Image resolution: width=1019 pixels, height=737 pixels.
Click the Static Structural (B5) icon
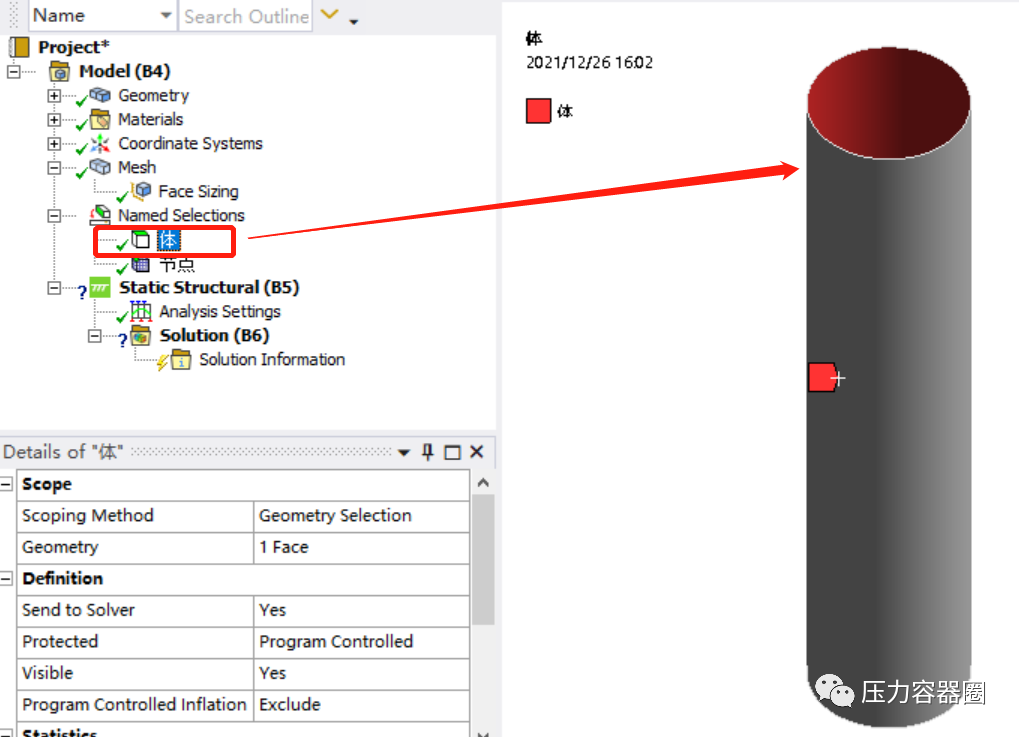point(100,287)
